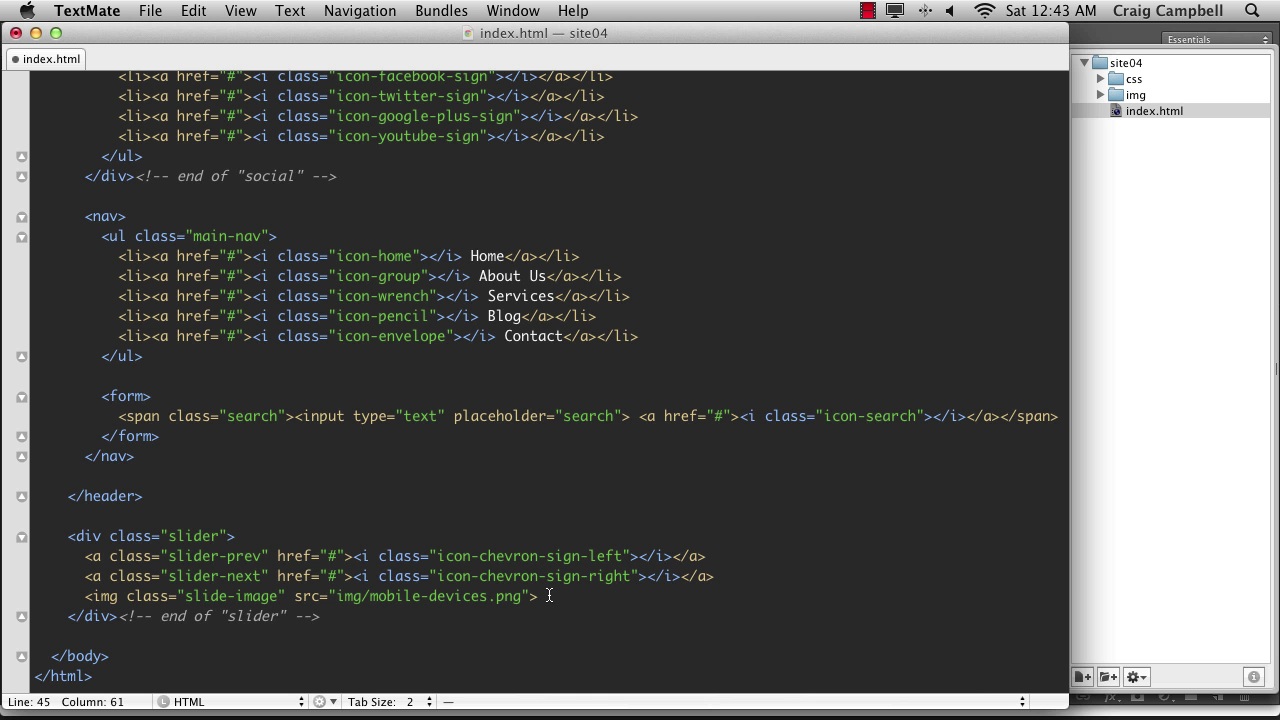Toggle fold at closing ul above social comment
Image resolution: width=1280 pixels, height=720 pixels.
coord(21,157)
